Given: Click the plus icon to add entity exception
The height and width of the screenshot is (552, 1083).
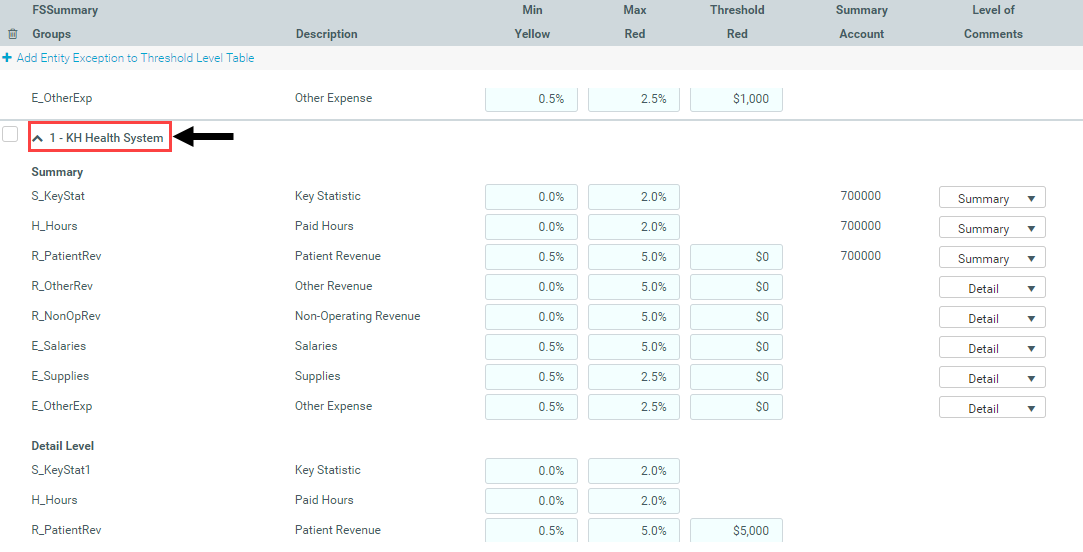Looking at the screenshot, I should [8, 58].
